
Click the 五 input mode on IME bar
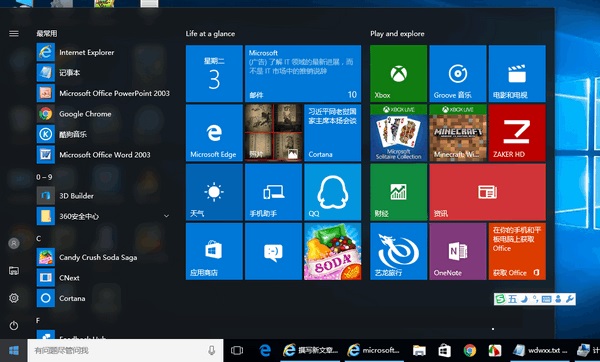pos(512,299)
